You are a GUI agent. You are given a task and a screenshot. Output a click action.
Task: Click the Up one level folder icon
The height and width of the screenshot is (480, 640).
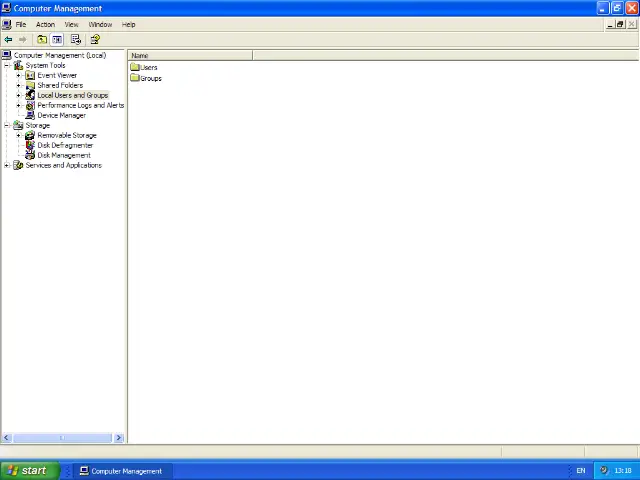pos(42,40)
